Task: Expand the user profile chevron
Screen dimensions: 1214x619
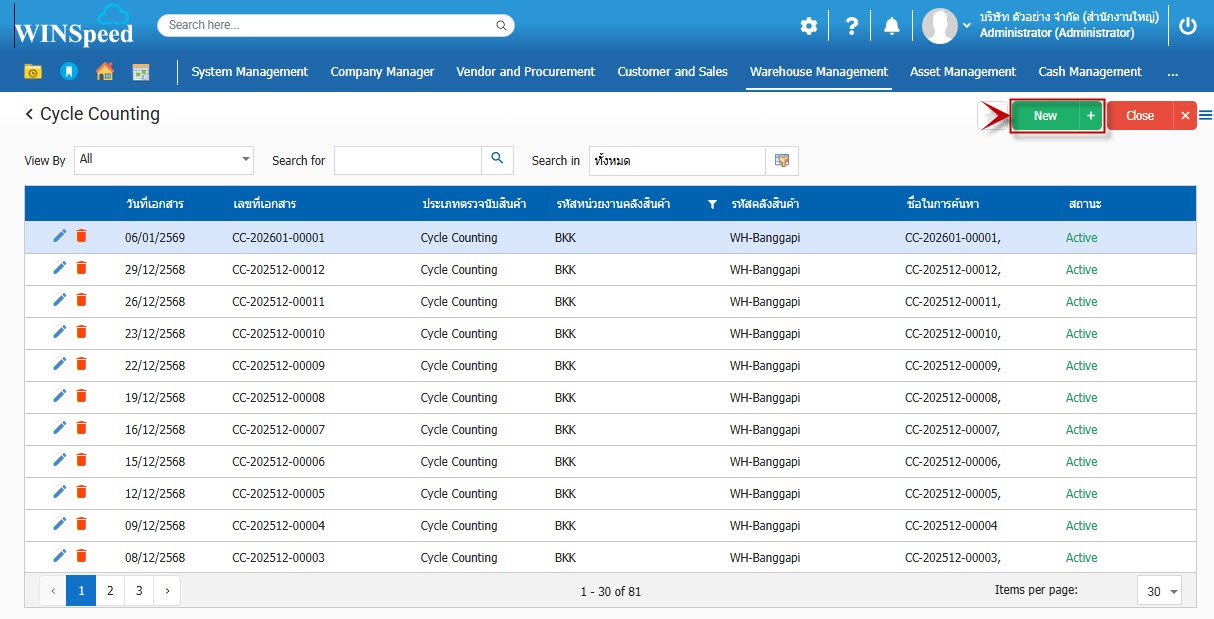Action: 967,26
